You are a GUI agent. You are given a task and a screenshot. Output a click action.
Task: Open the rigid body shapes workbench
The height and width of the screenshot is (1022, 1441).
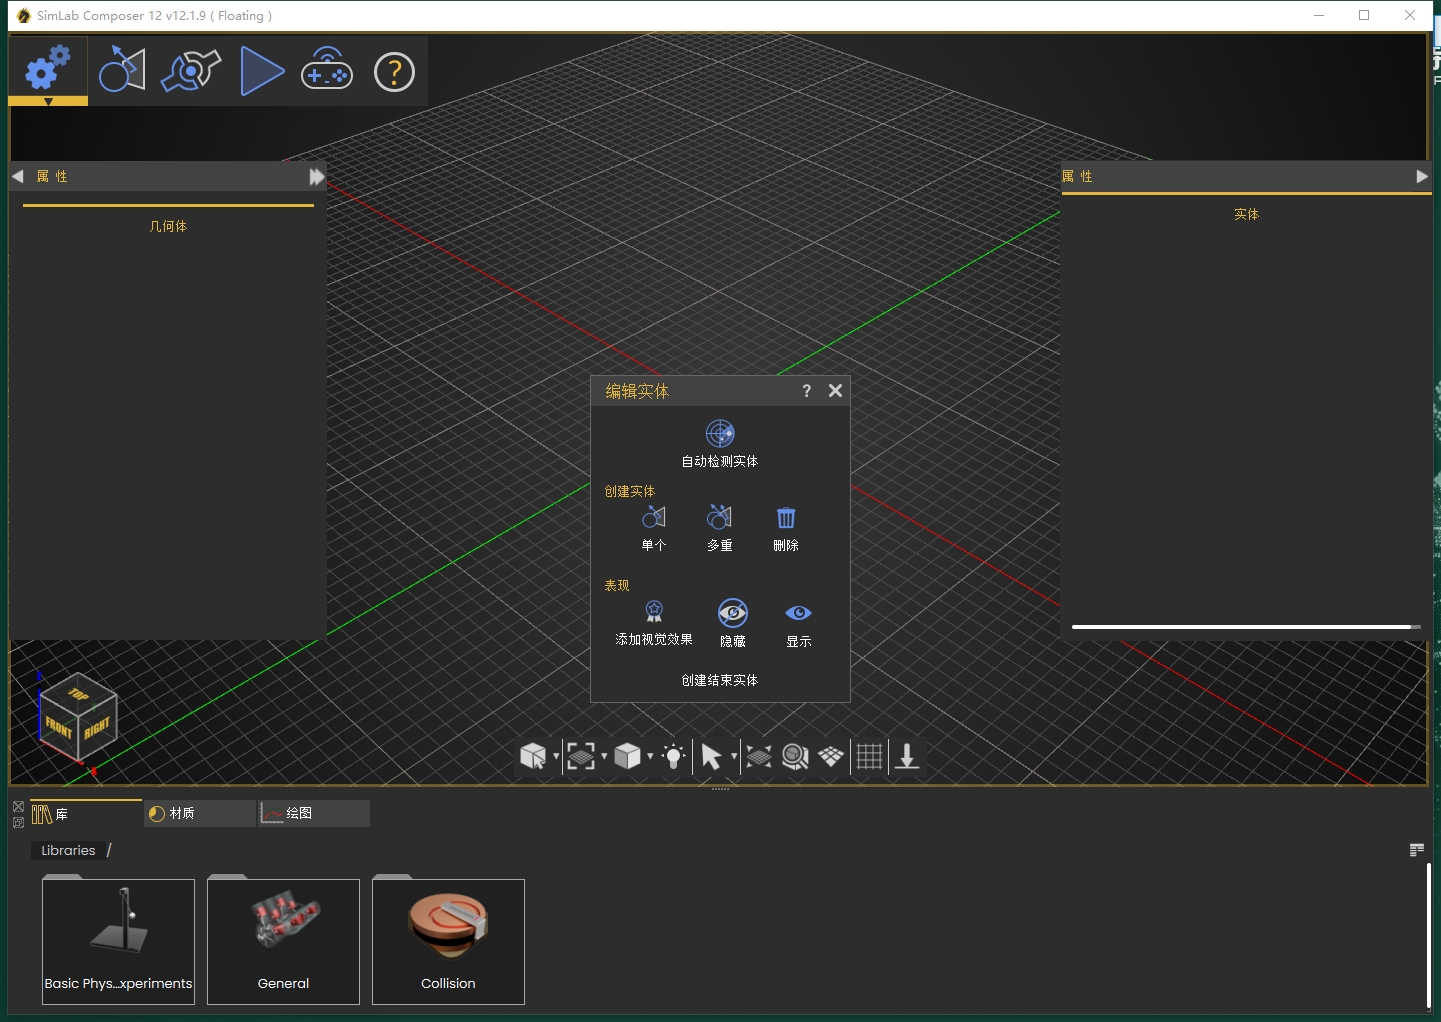122,70
